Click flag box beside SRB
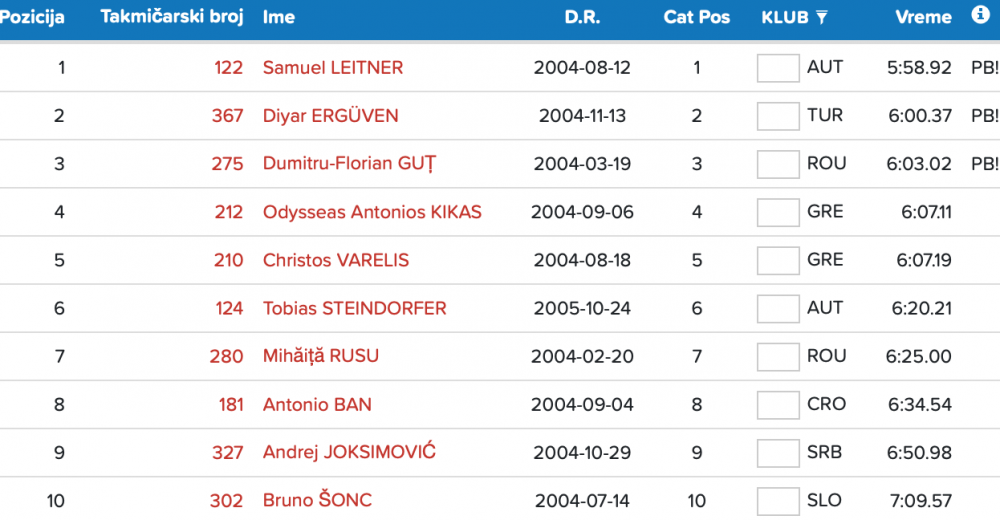Viewport: 1000px width, 520px height. pos(777,453)
